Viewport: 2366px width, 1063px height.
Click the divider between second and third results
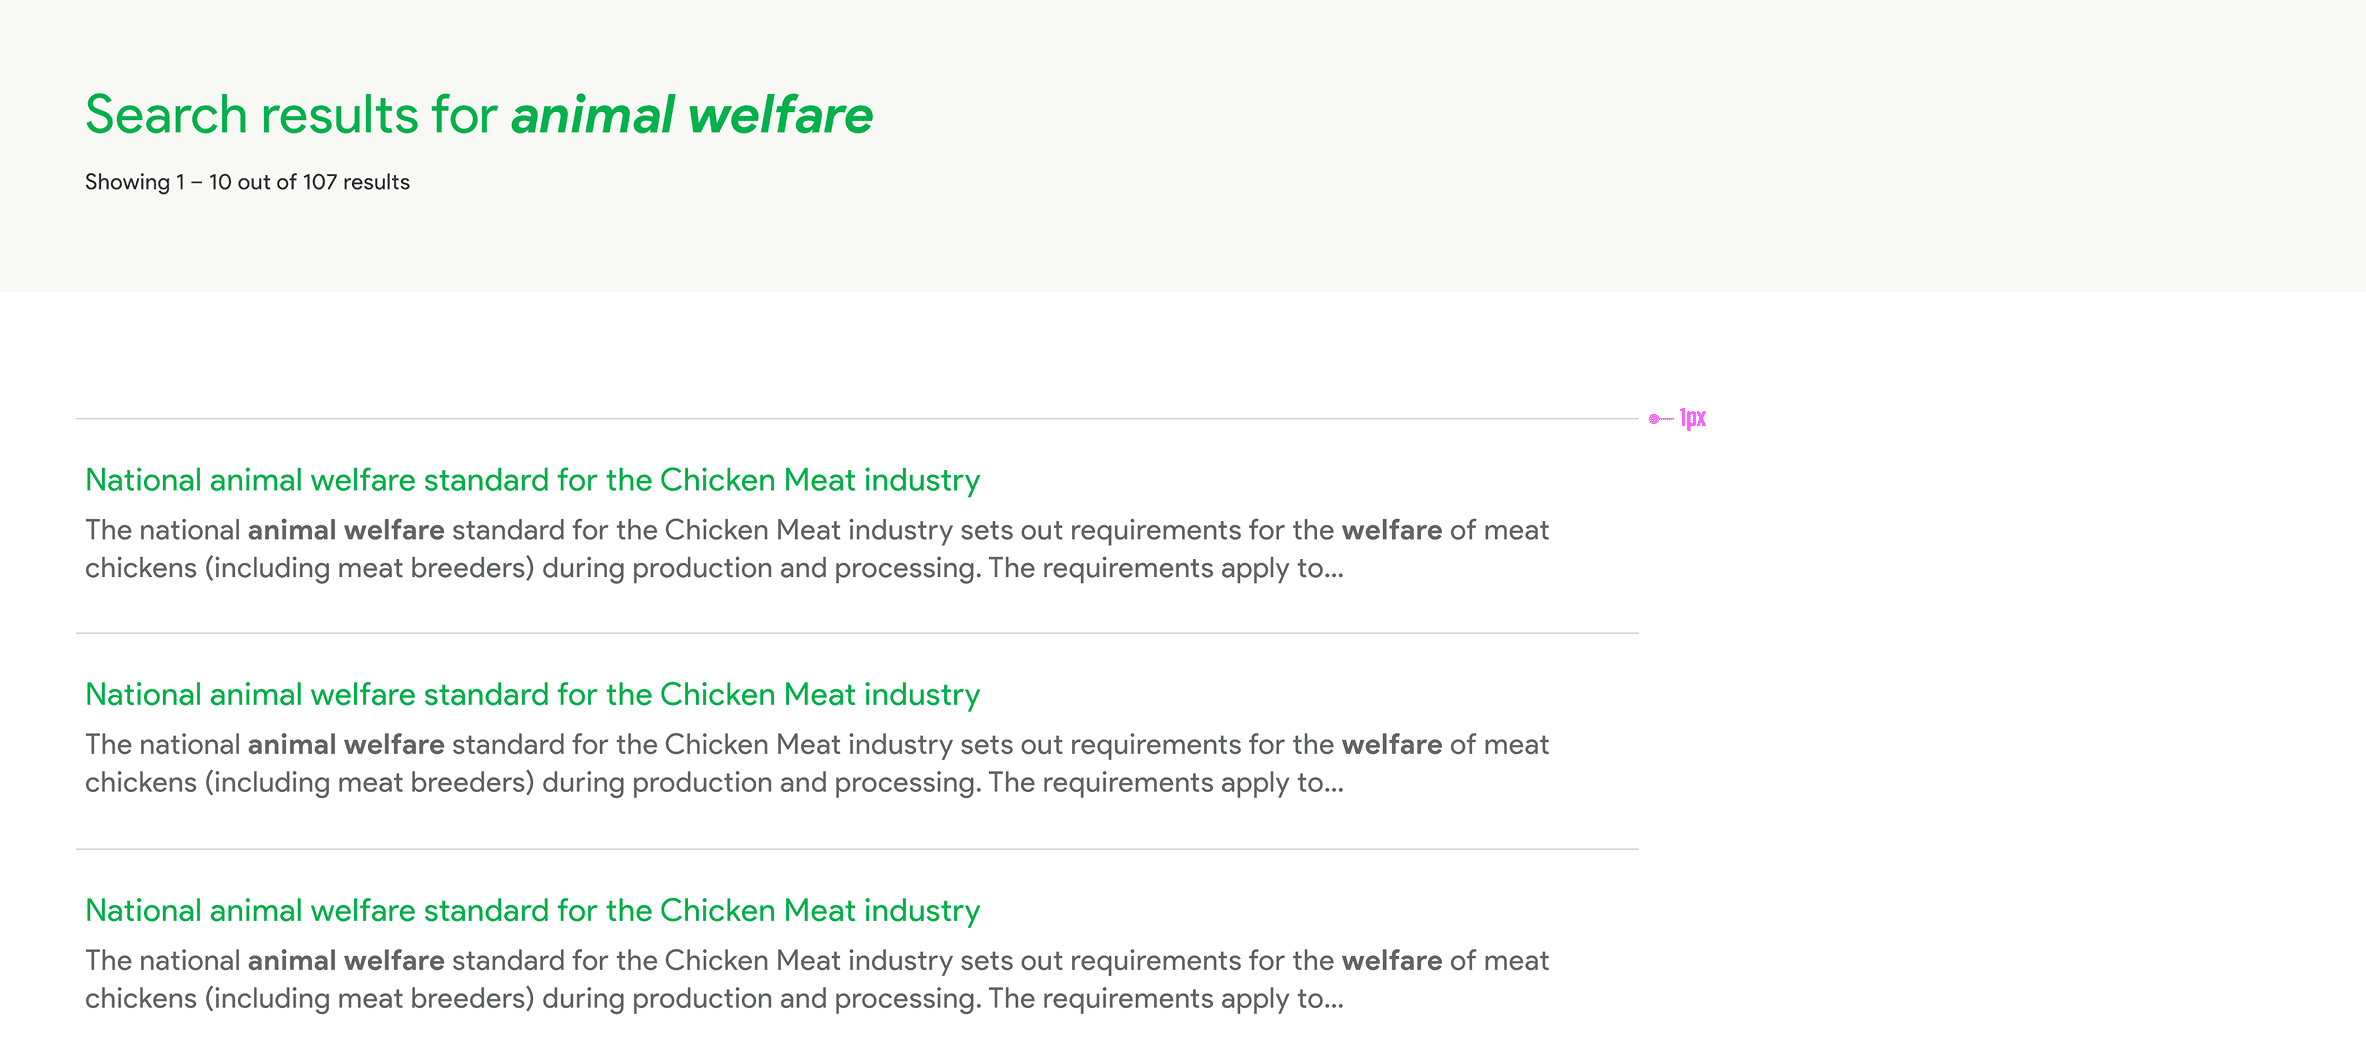856,849
